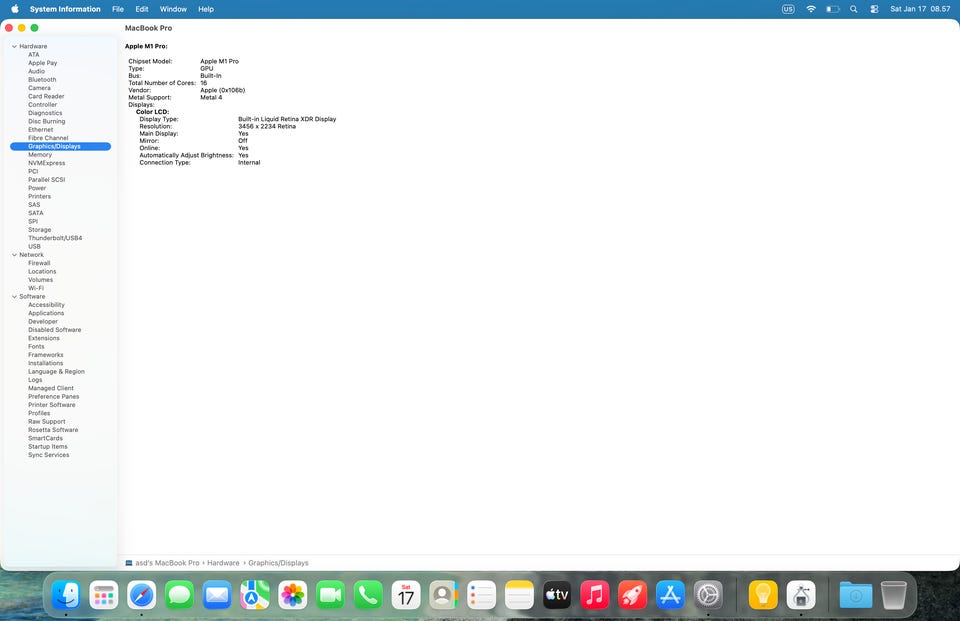
Task: Open the Window menu
Action: click(173, 9)
